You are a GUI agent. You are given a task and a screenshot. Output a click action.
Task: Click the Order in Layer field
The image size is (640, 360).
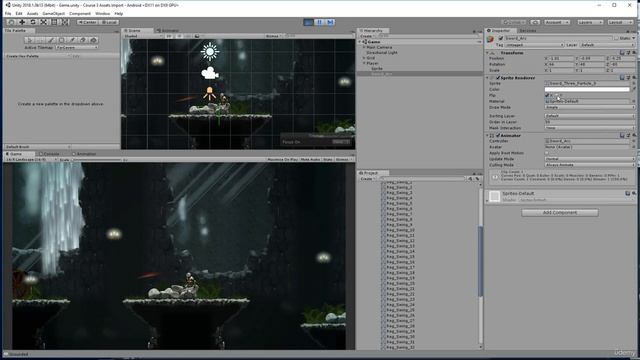point(590,122)
